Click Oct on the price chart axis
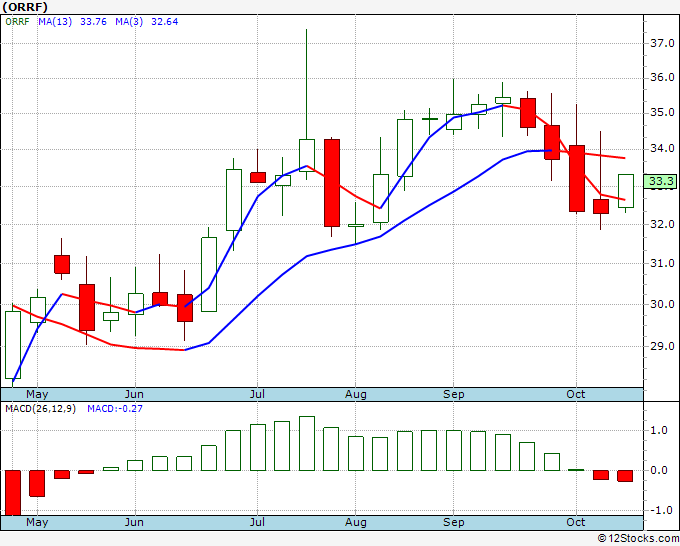 point(575,394)
